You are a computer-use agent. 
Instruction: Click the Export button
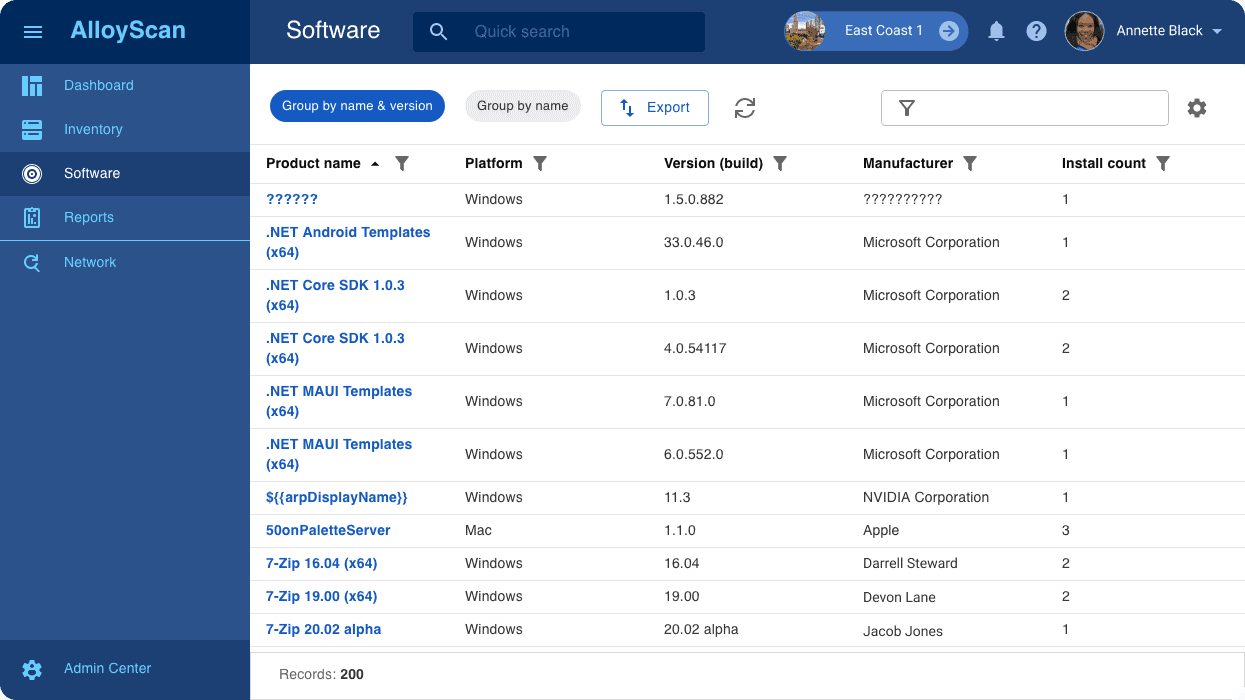point(655,108)
